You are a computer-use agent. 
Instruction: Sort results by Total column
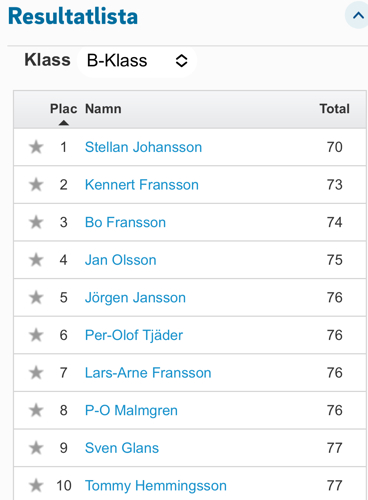click(334, 109)
